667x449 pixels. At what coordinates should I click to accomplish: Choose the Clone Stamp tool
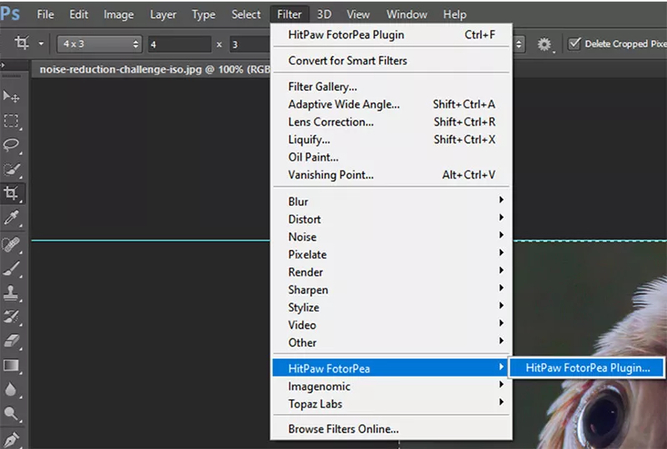point(12,292)
